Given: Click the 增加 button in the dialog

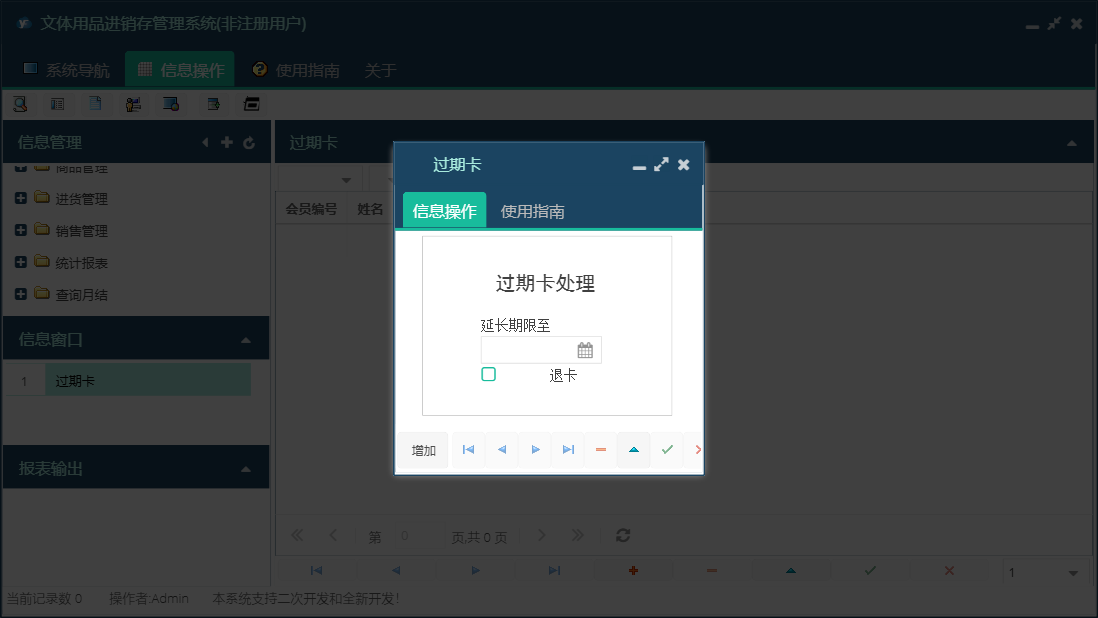Looking at the screenshot, I should (x=421, y=450).
